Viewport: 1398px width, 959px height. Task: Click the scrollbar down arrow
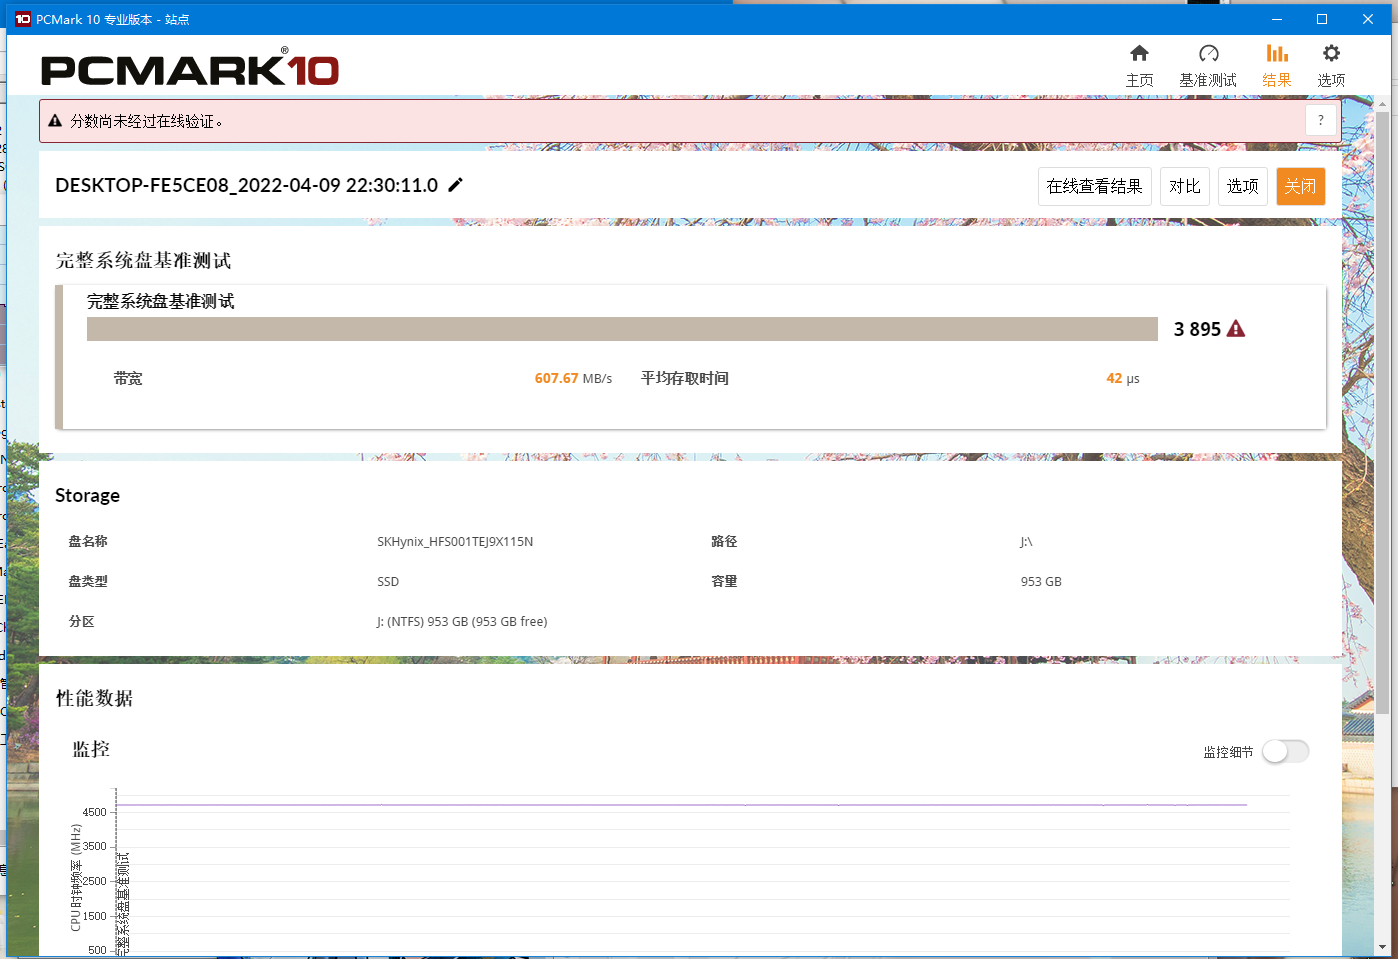pyautogui.click(x=1383, y=946)
